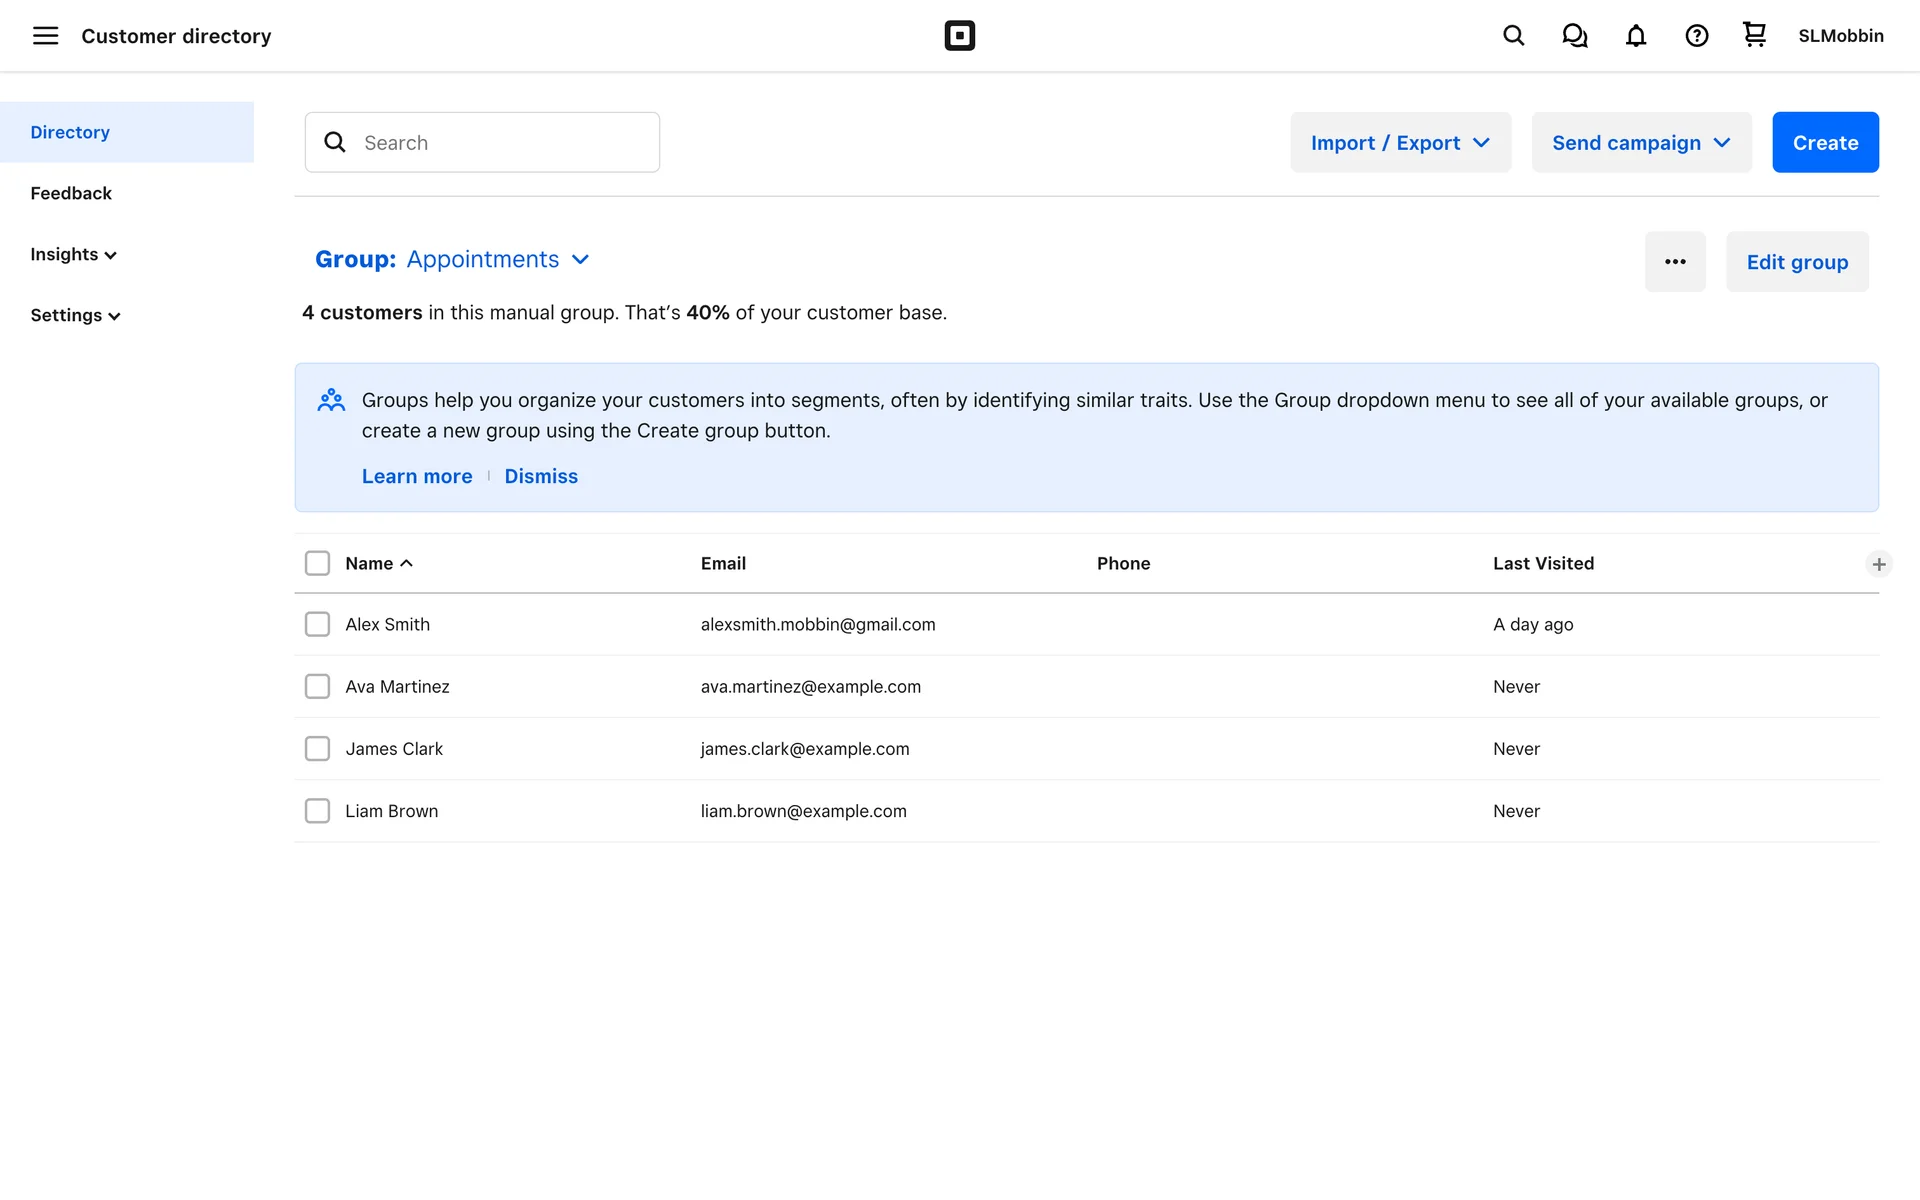Dismiss the groups info banner
This screenshot has height=1200, width=1920.
[x=540, y=476]
